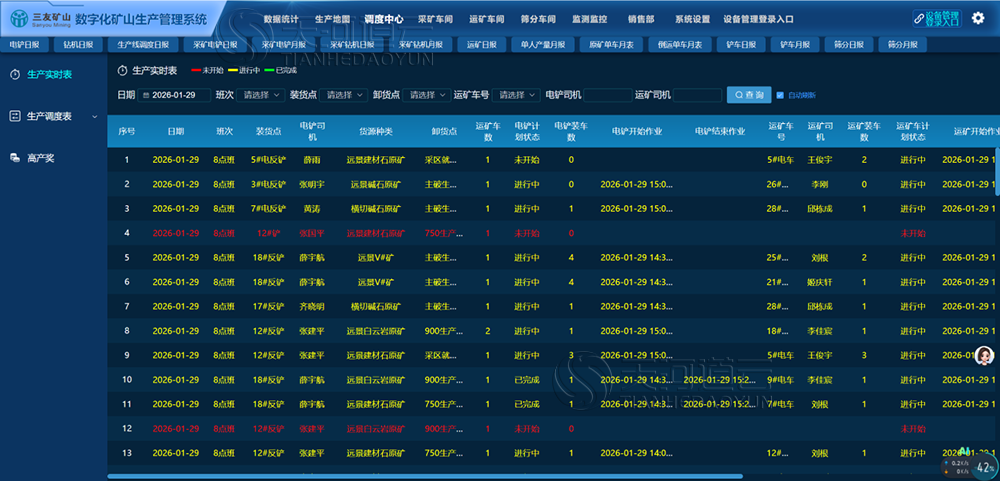The height and width of the screenshot is (481, 1000).
Task: Open the 采矿车间 top menu
Action: pyautogui.click(x=435, y=19)
